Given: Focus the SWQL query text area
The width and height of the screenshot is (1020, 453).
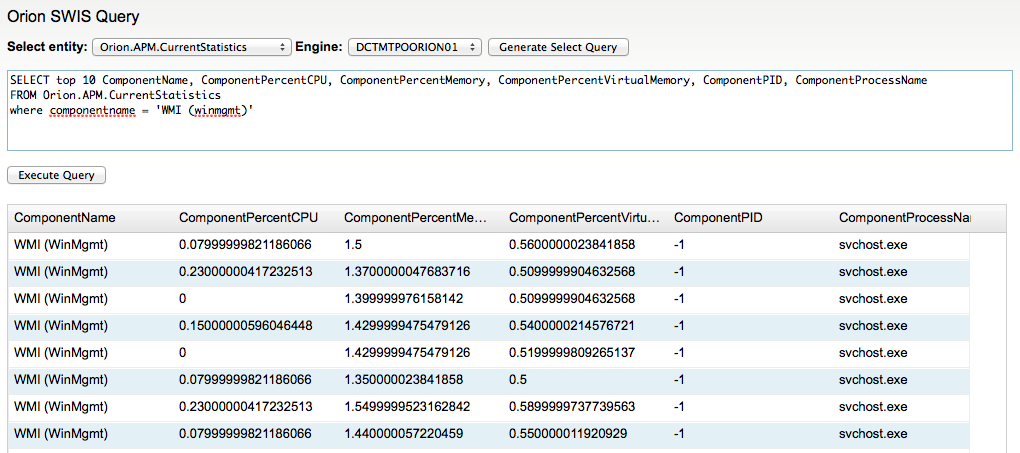Looking at the screenshot, I should click(509, 110).
